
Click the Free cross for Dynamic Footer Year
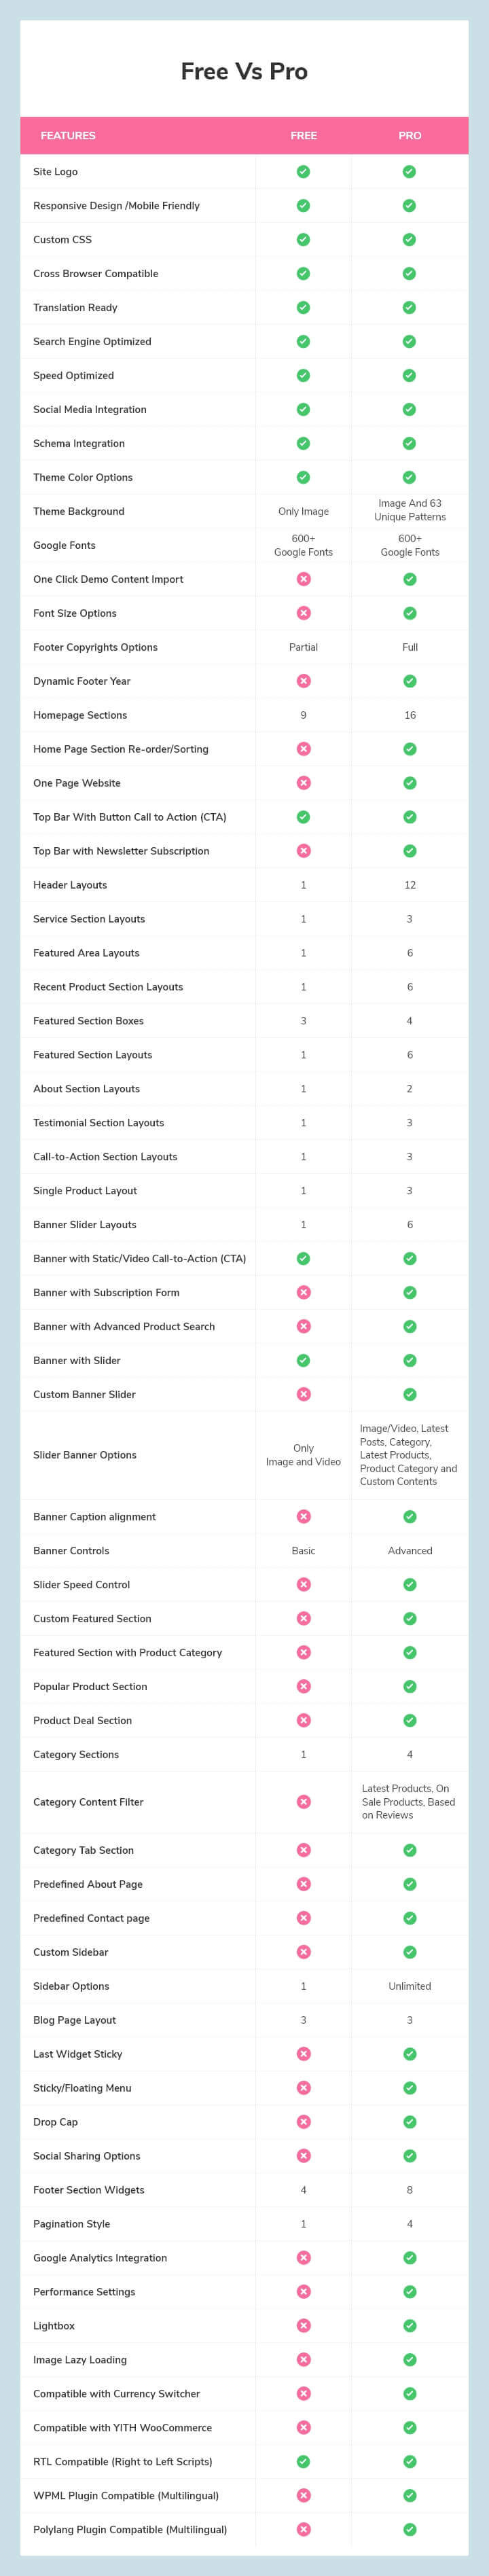click(303, 681)
